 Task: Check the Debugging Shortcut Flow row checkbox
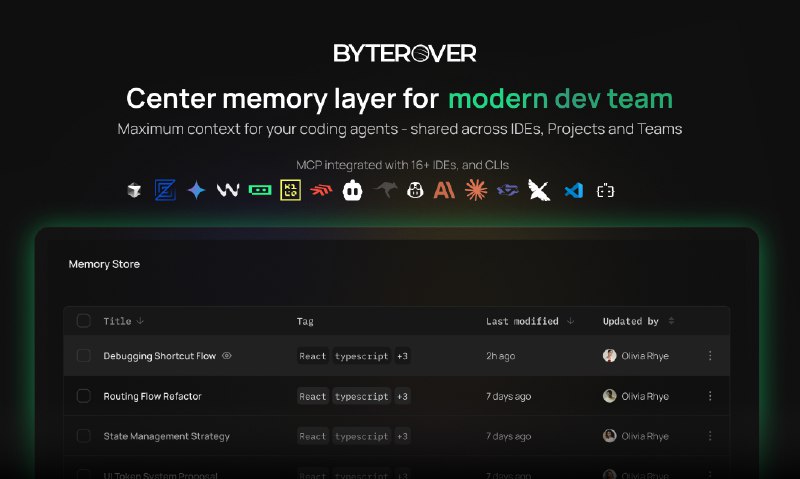coord(84,356)
